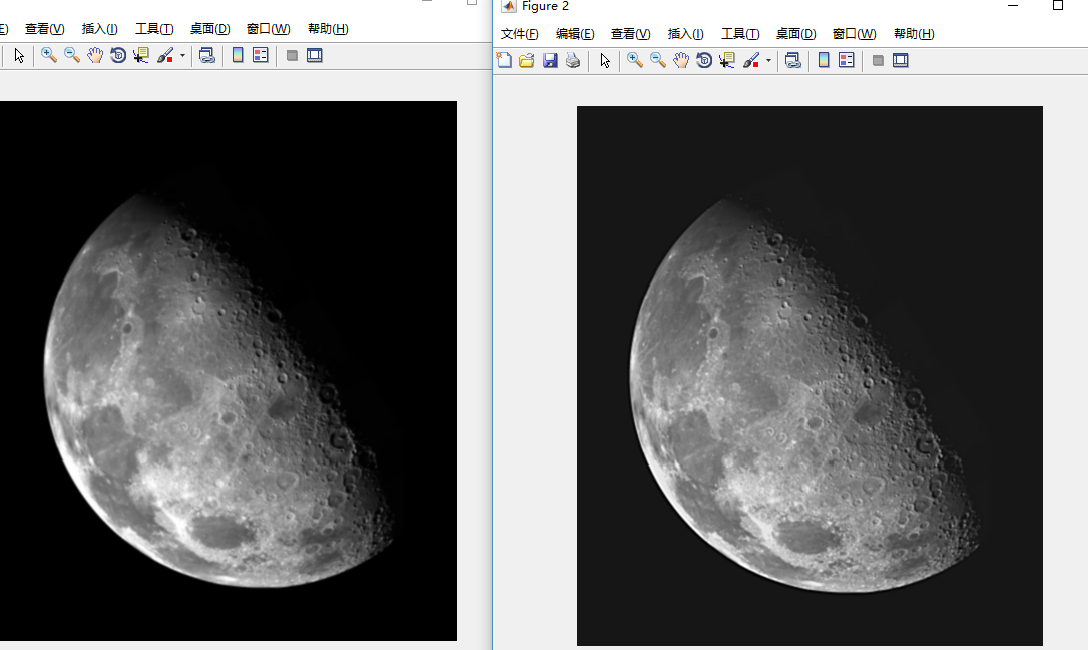This screenshot has height=650, width=1088.
Task: Print Figure 2 with the printer icon
Action: pyautogui.click(x=573, y=61)
